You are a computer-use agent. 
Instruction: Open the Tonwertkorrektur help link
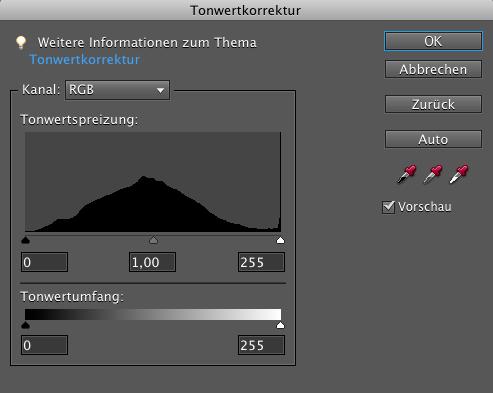pyautogui.click(x=85, y=59)
